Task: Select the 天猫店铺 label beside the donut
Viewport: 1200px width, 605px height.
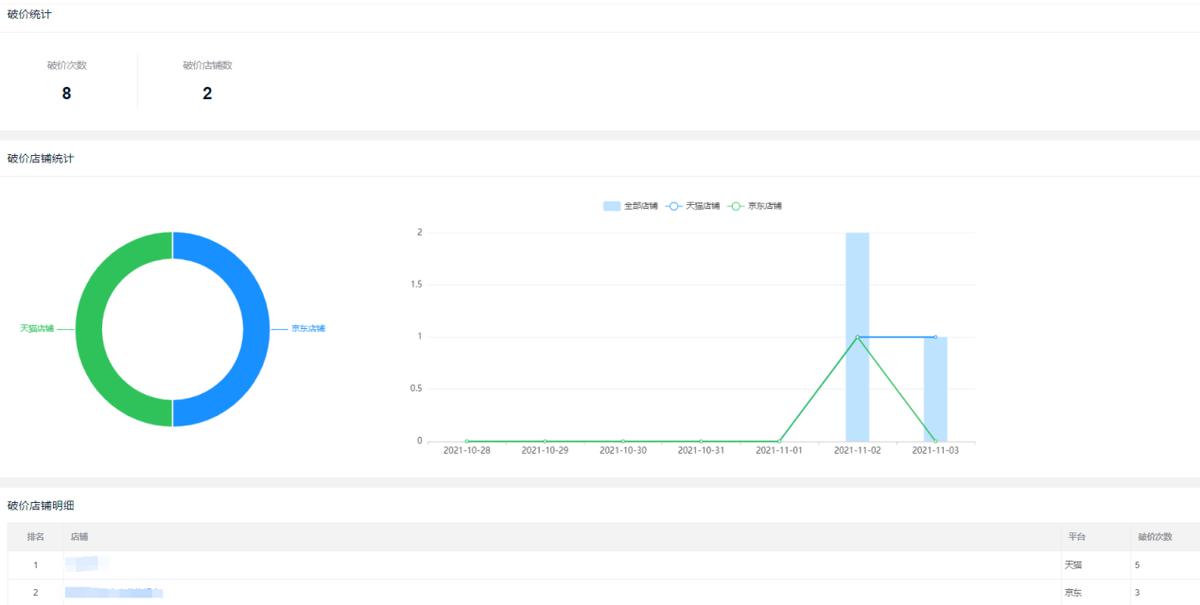Action: click(x=37, y=328)
